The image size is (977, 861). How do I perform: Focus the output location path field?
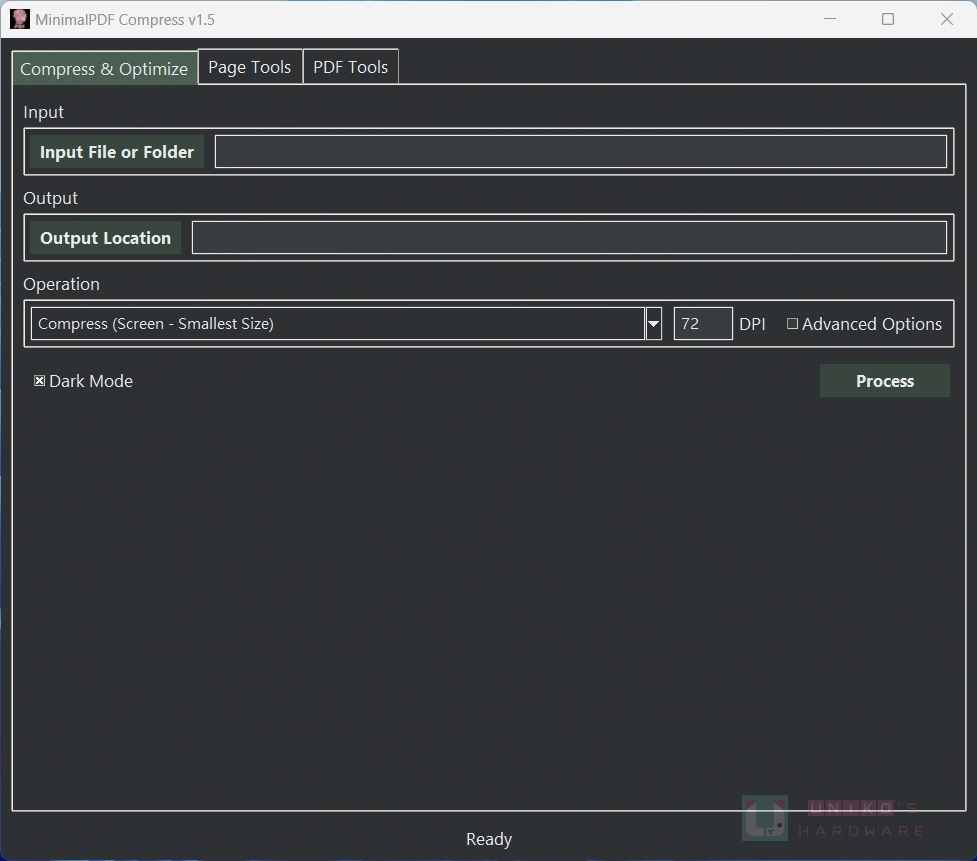pos(570,238)
